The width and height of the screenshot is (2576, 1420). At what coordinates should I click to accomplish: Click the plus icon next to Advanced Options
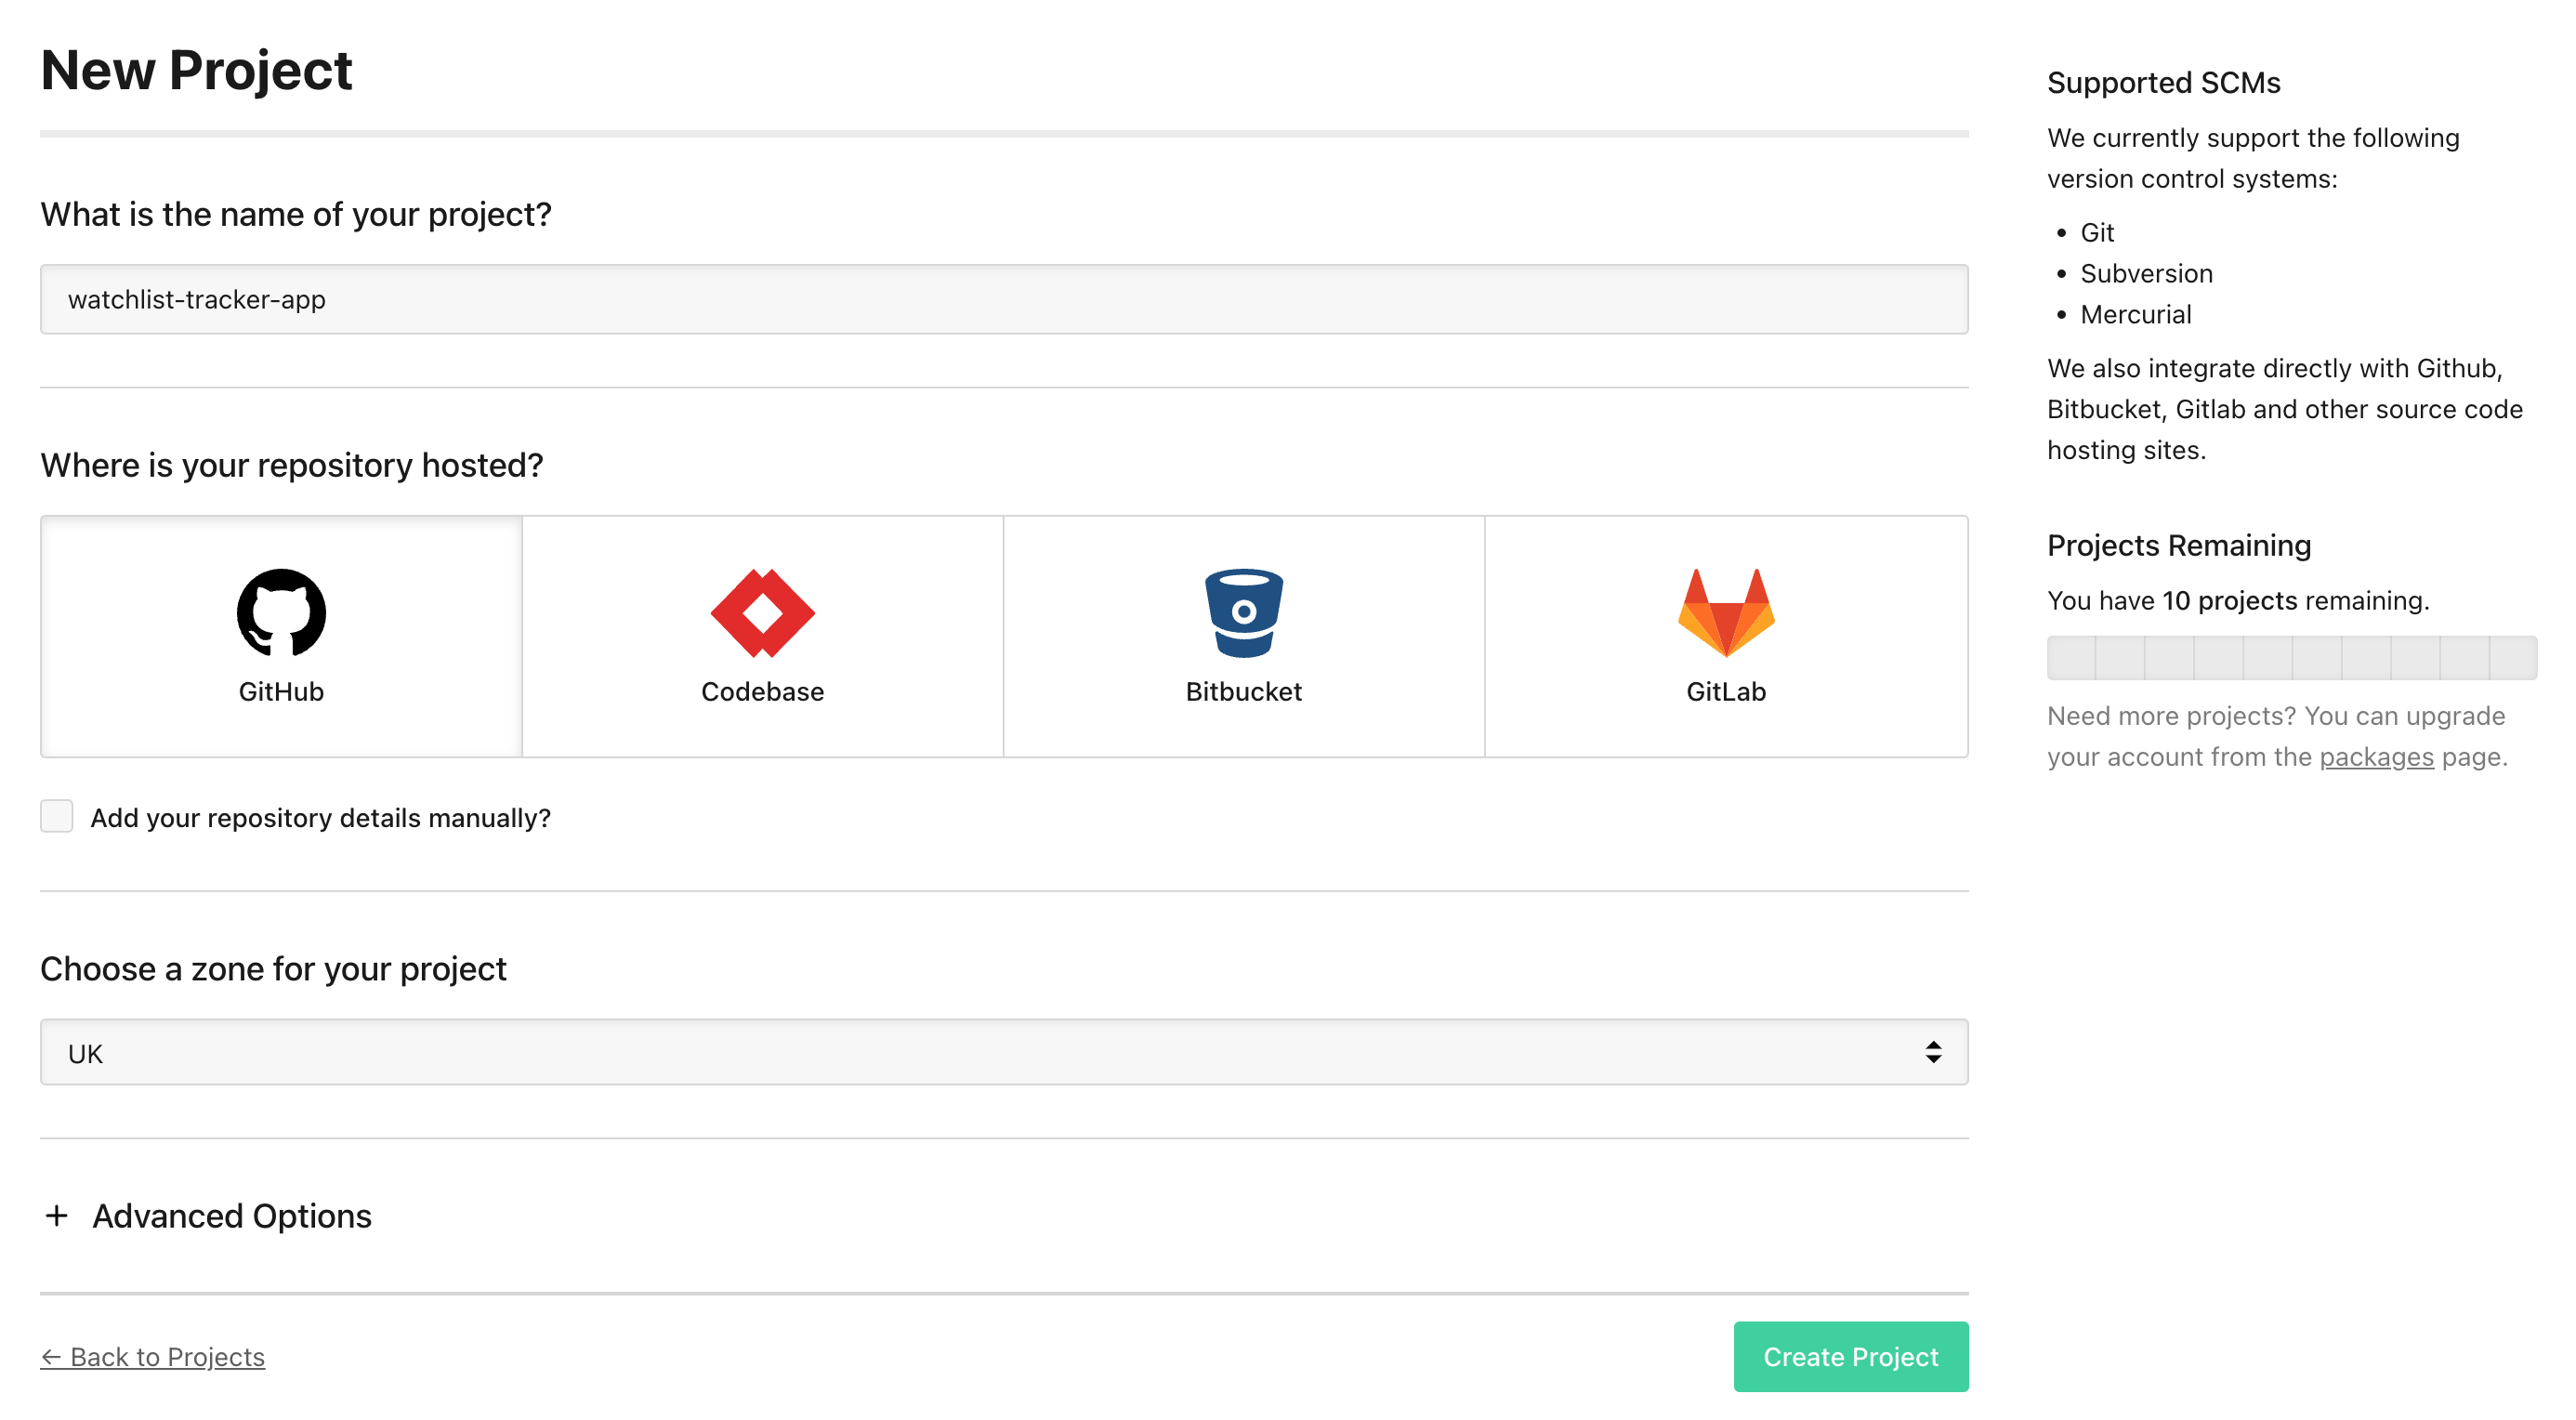pos(57,1215)
